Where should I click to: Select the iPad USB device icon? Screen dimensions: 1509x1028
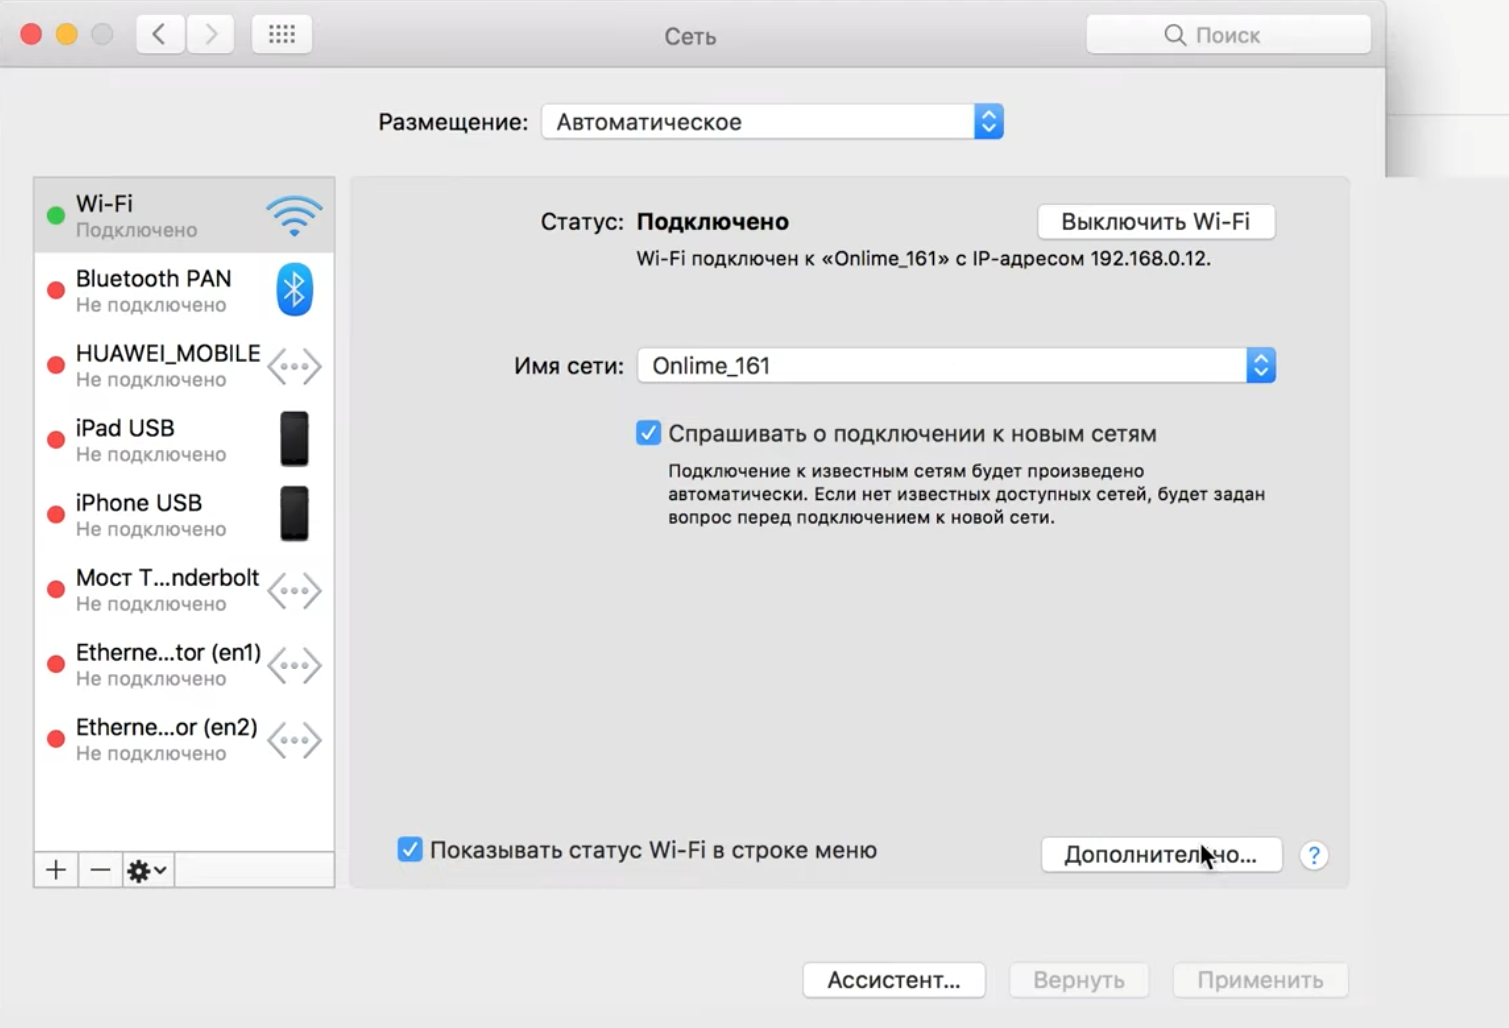[294, 439]
